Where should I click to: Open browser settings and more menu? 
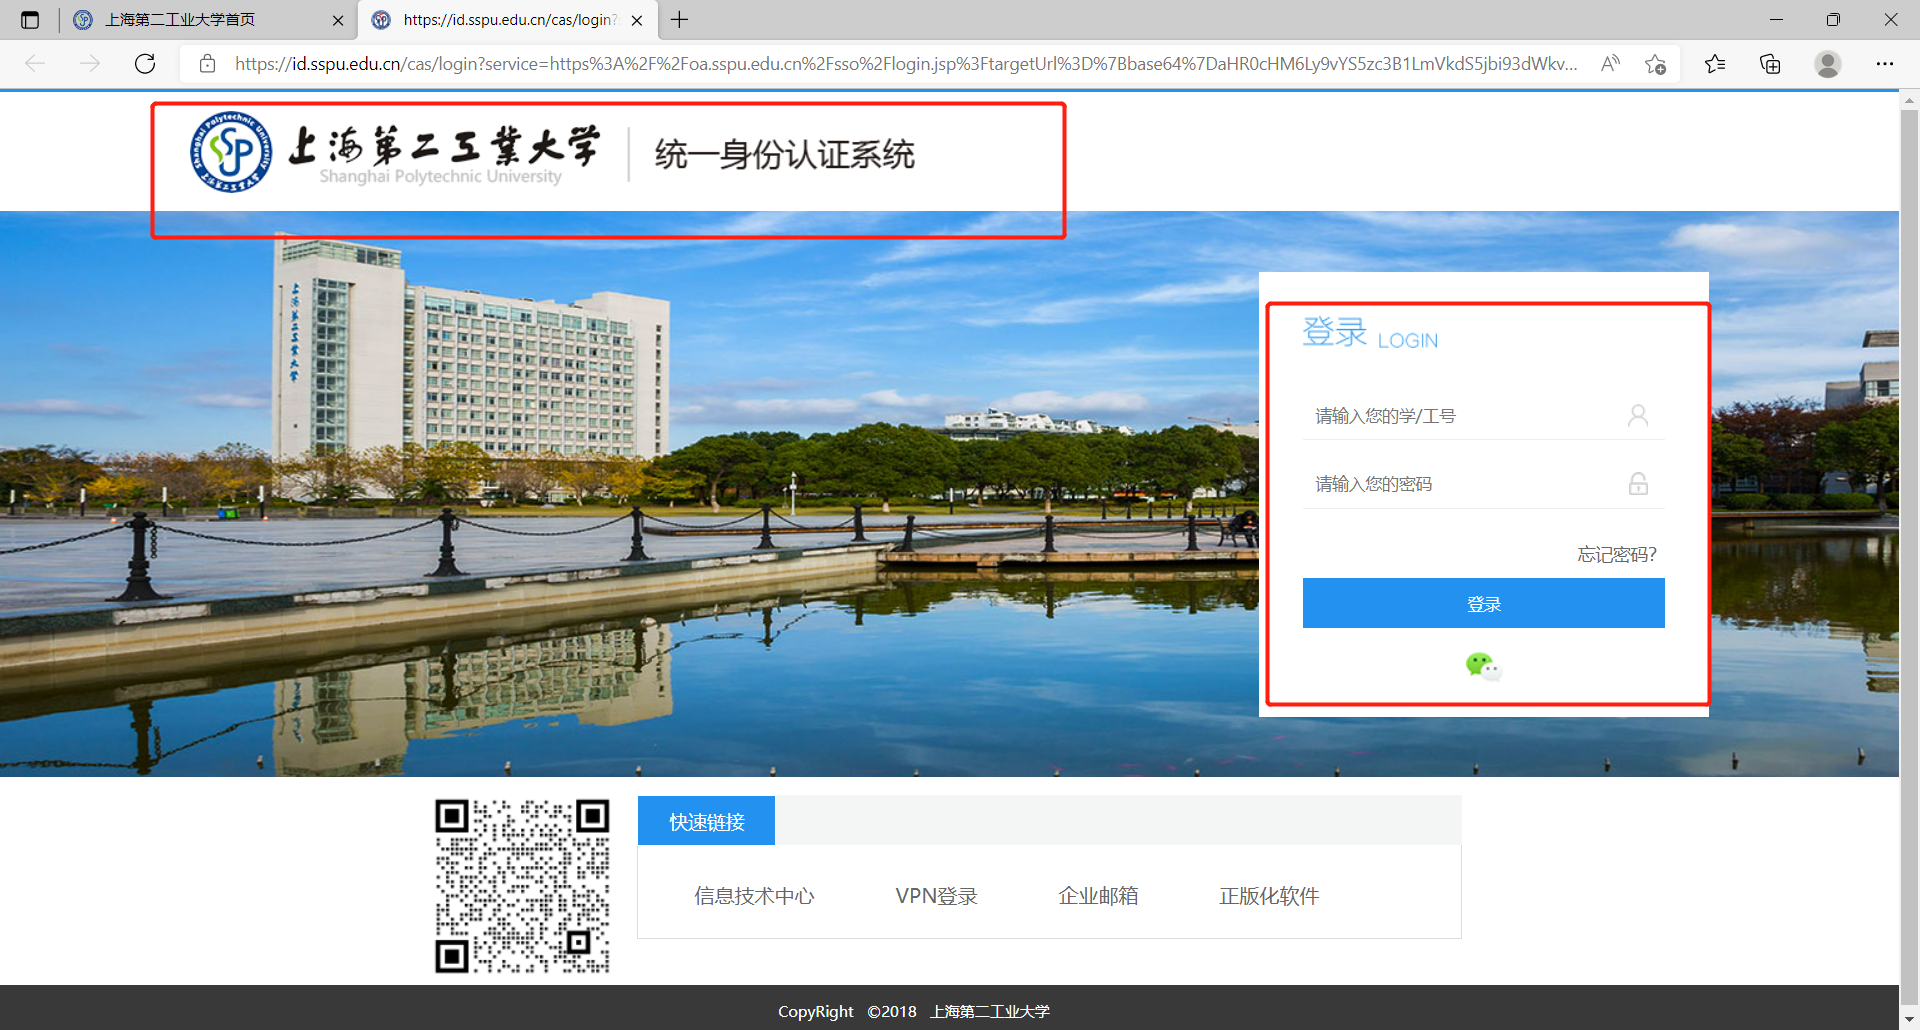pos(1884,64)
